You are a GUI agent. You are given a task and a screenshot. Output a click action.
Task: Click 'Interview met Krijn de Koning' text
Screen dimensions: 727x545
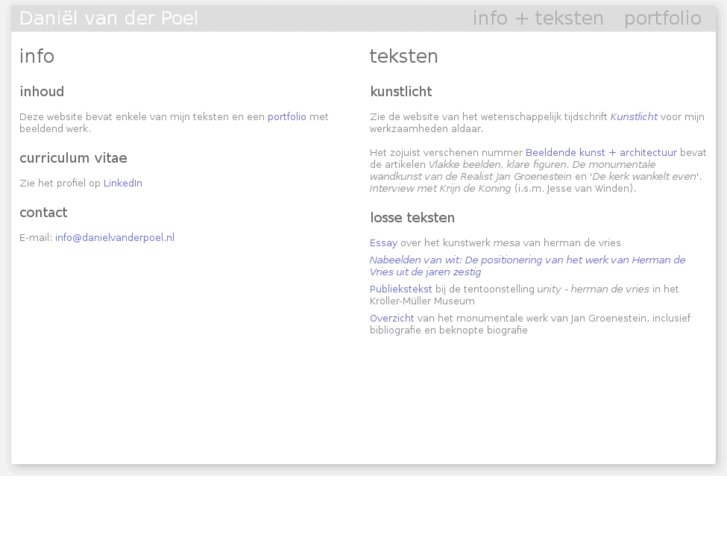440,188
